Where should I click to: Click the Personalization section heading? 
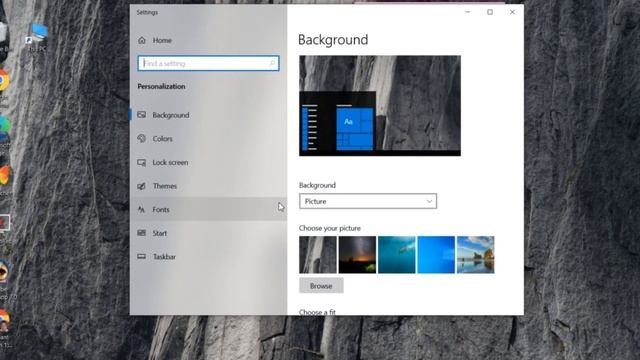[161, 87]
